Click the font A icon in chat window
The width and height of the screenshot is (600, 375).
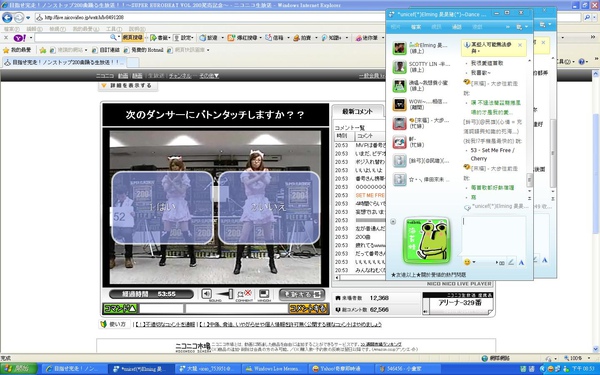click(521, 262)
